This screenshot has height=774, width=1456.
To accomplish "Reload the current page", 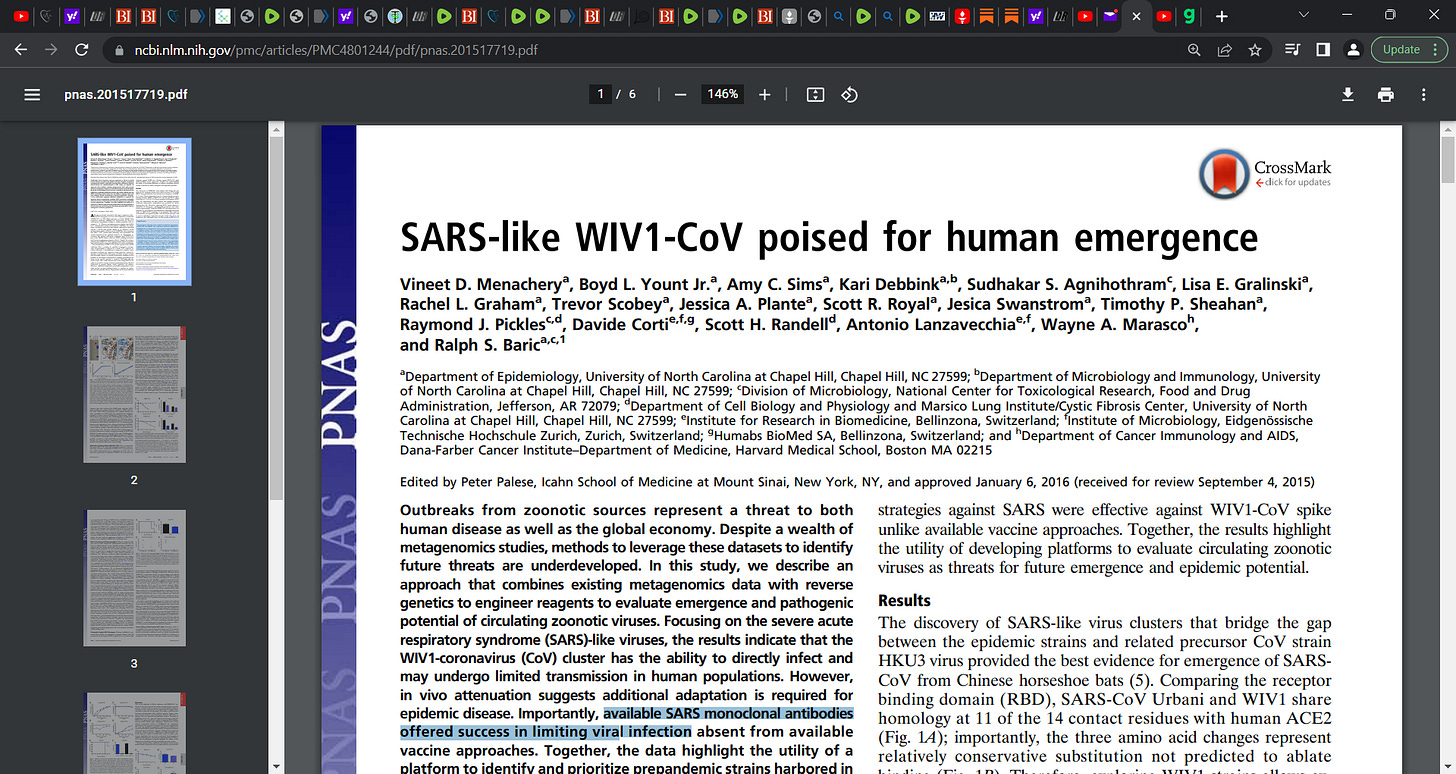I will 82,49.
